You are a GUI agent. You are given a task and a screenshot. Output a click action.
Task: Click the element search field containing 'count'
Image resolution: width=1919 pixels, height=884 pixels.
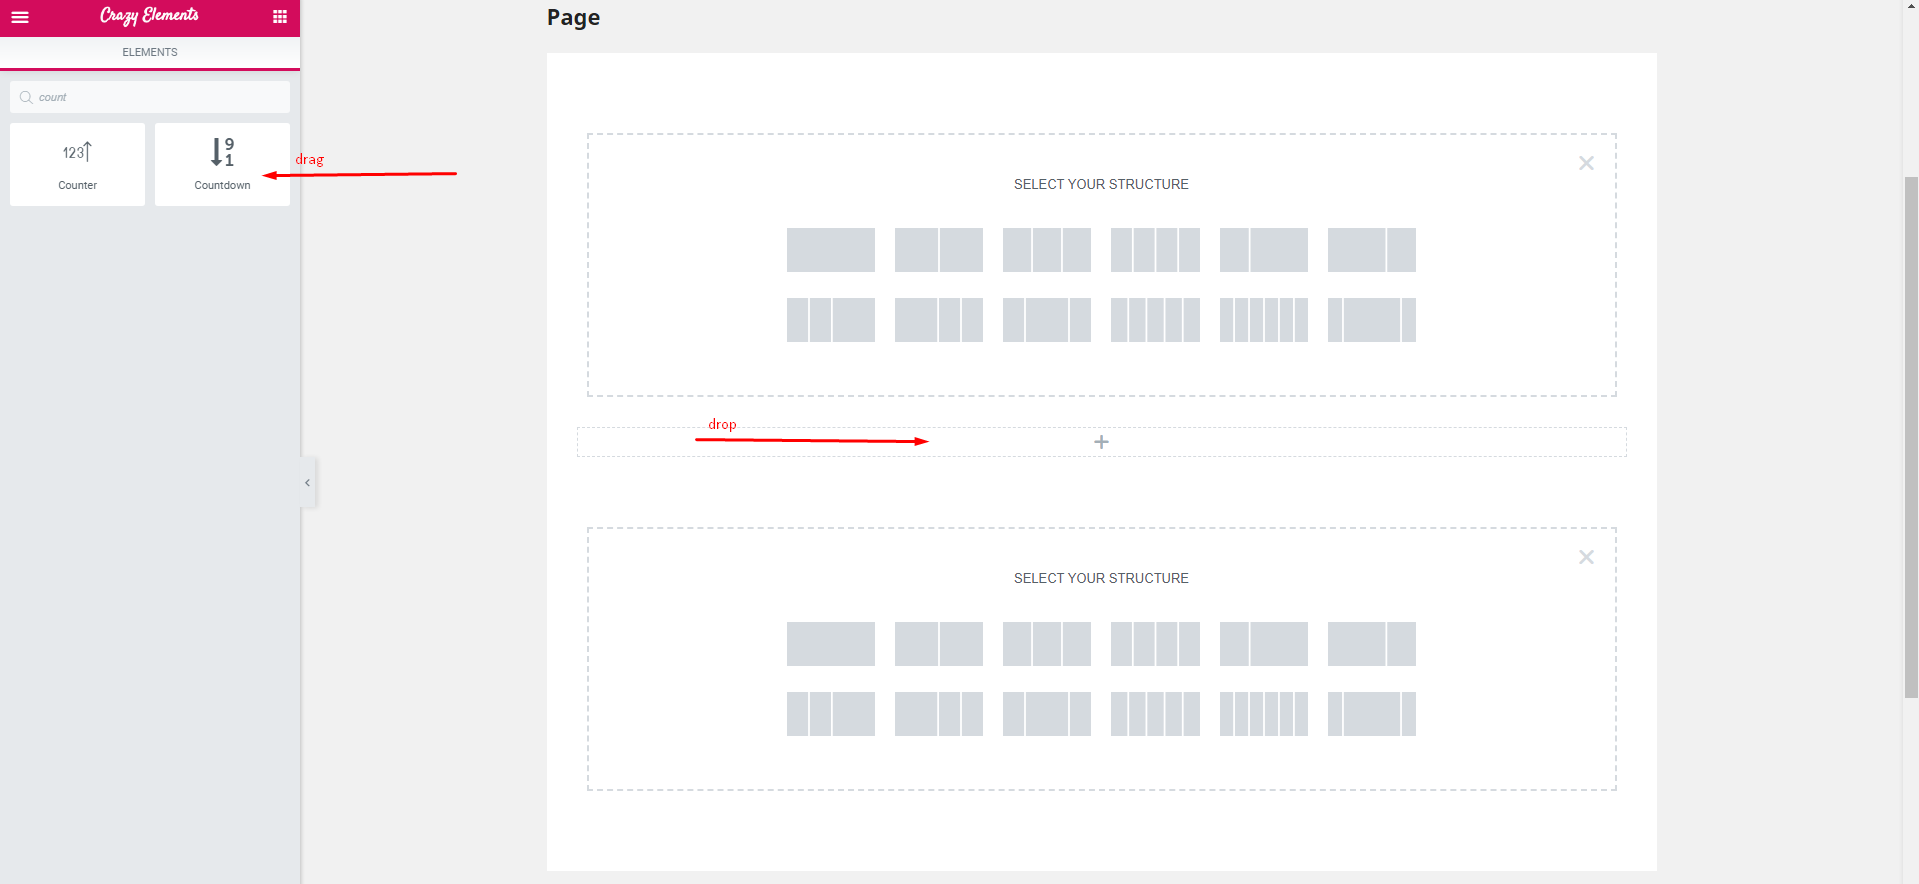pyautogui.click(x=150, y=97)
